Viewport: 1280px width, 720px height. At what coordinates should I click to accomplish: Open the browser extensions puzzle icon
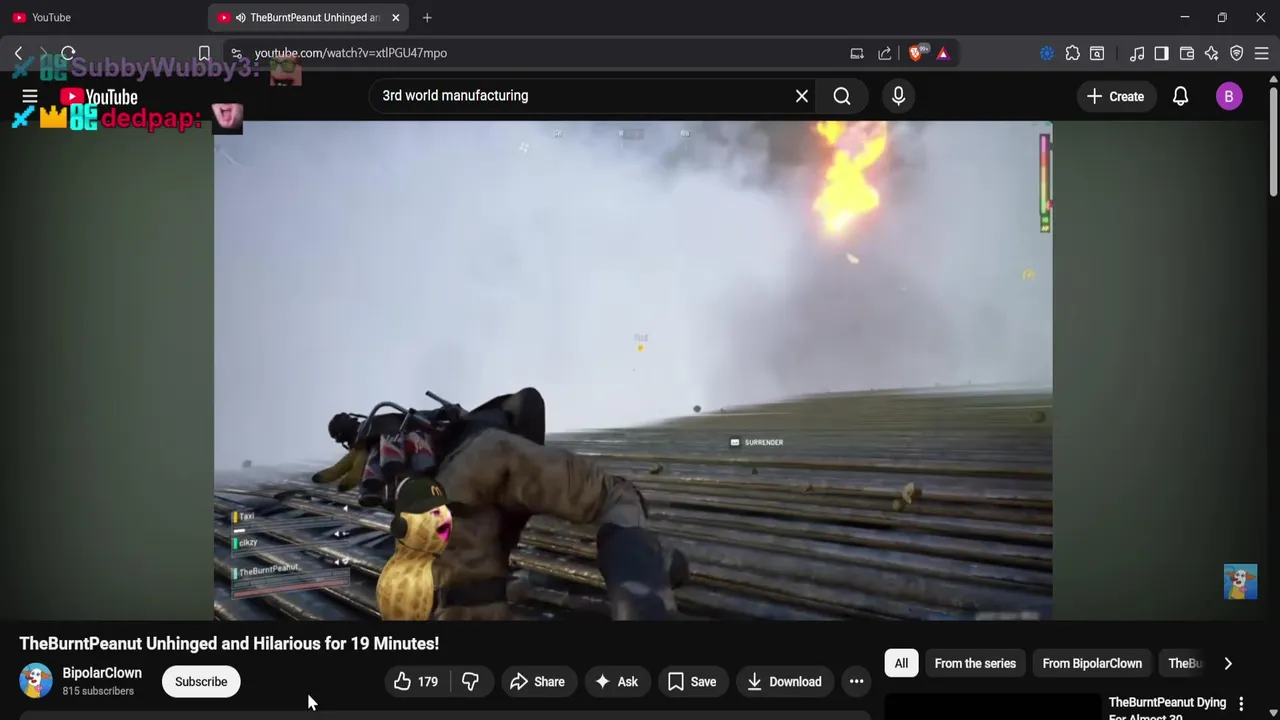1073,53
